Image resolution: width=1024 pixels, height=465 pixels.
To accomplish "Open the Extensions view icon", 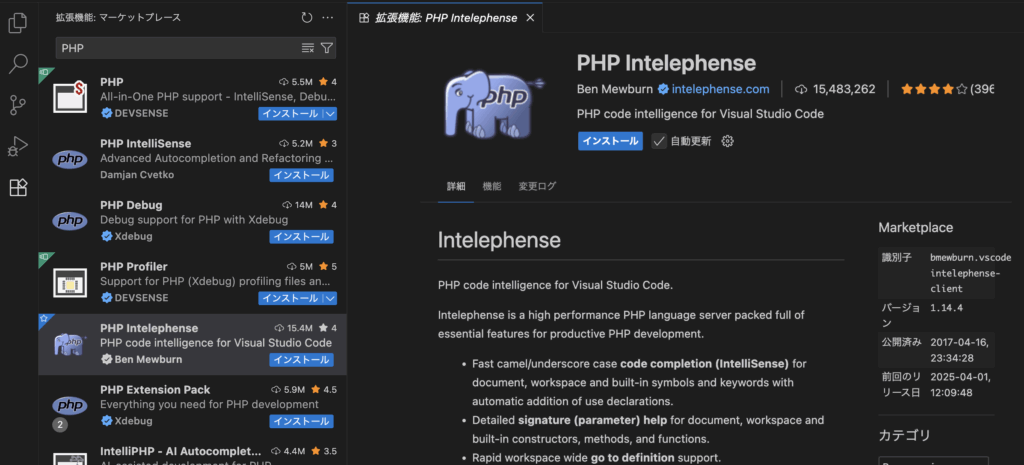I will tap(18, 188).
